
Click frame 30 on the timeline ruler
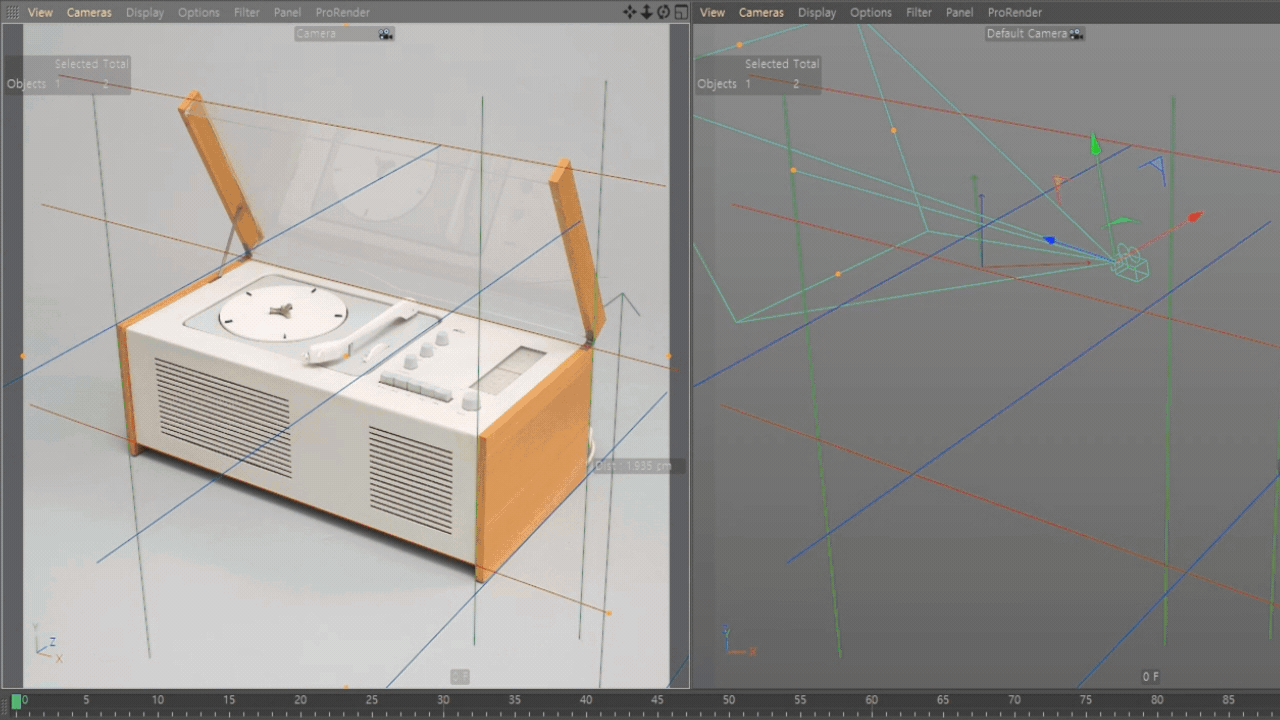[x=443, y=701]
